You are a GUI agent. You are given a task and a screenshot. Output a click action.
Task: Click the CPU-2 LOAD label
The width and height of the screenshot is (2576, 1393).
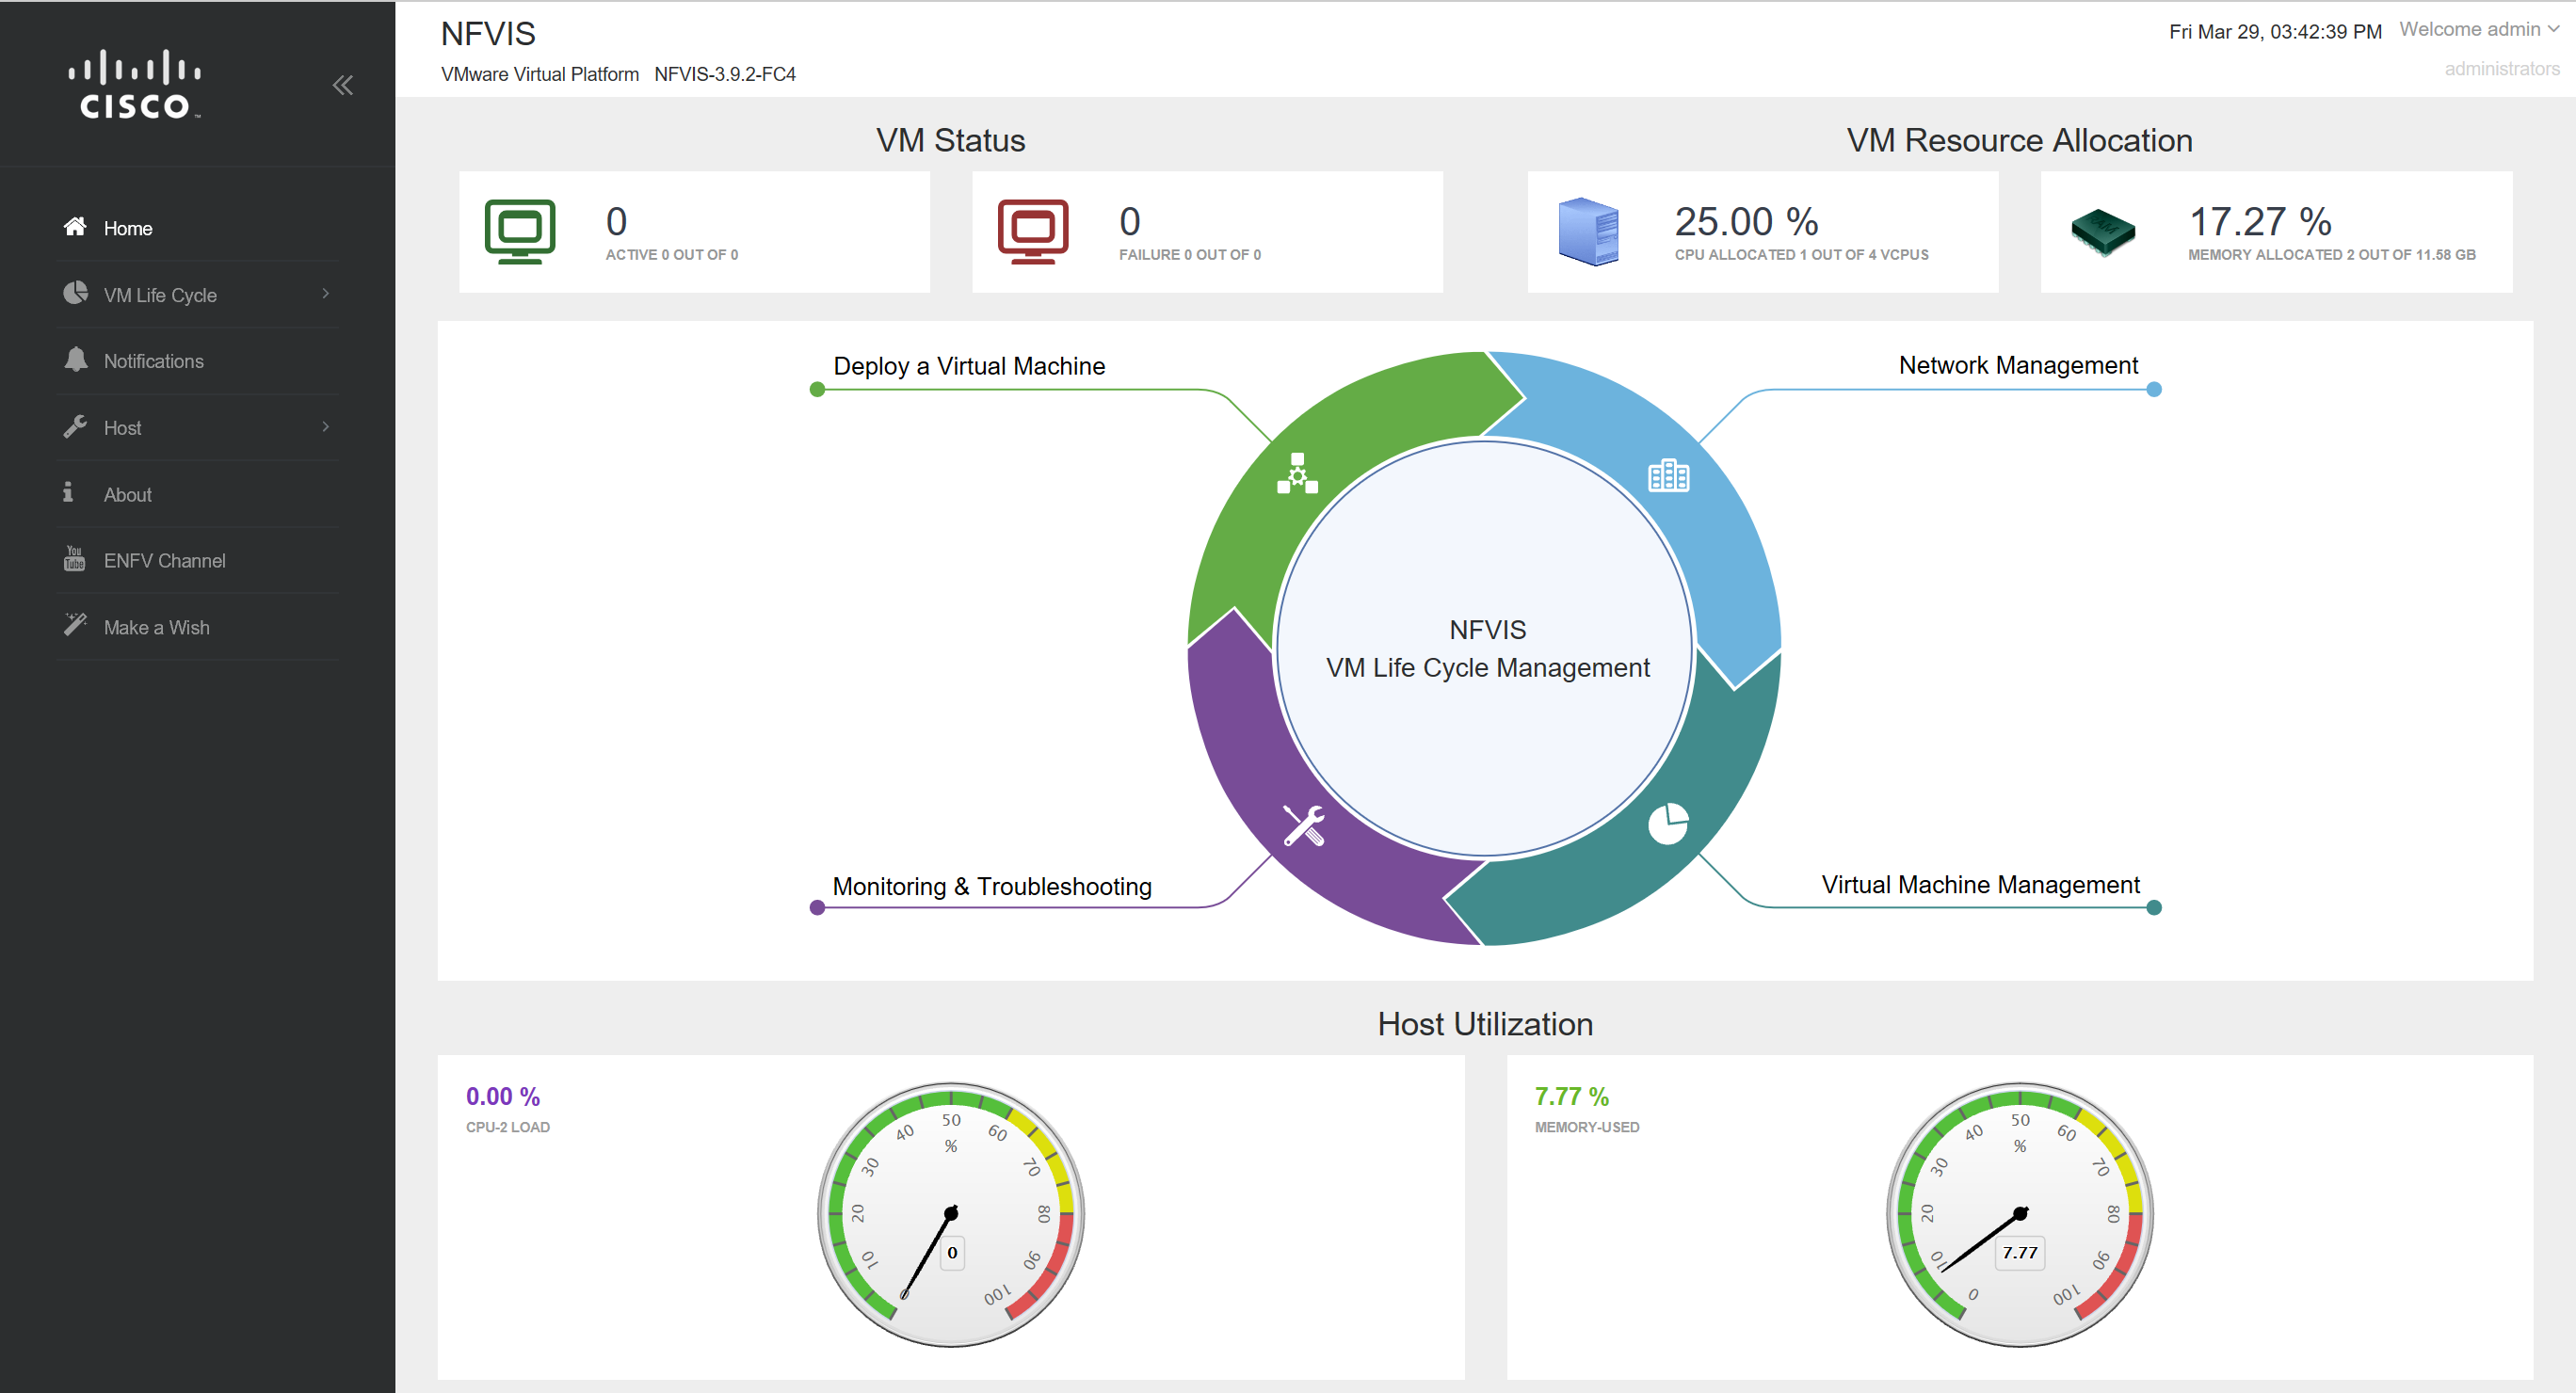[x=508, y=1127]
